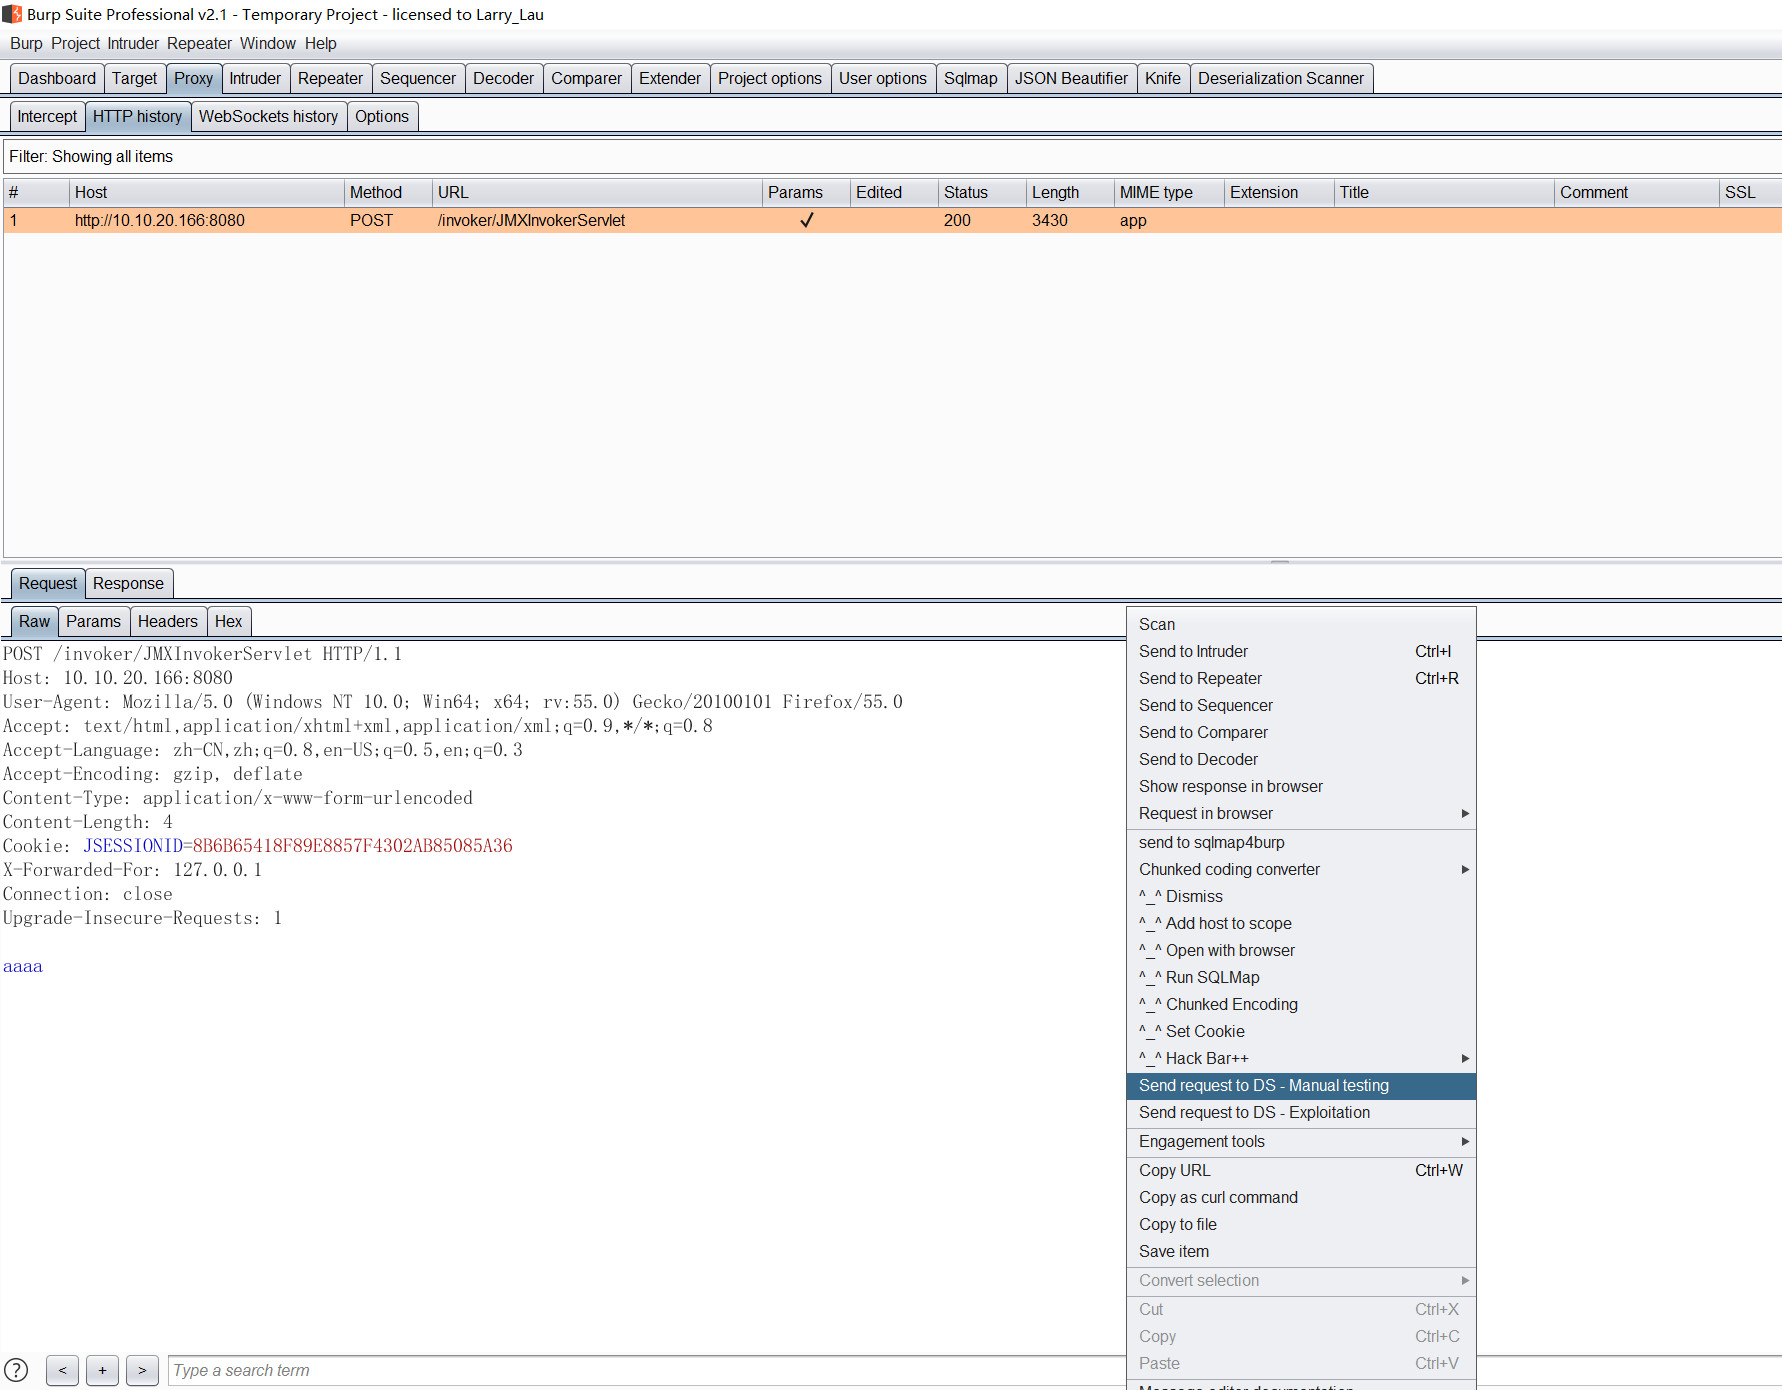Viewport: 1782px width, 1390px height.
Task: Open the Sqlmap tab
Action: (x=971, y=78)
